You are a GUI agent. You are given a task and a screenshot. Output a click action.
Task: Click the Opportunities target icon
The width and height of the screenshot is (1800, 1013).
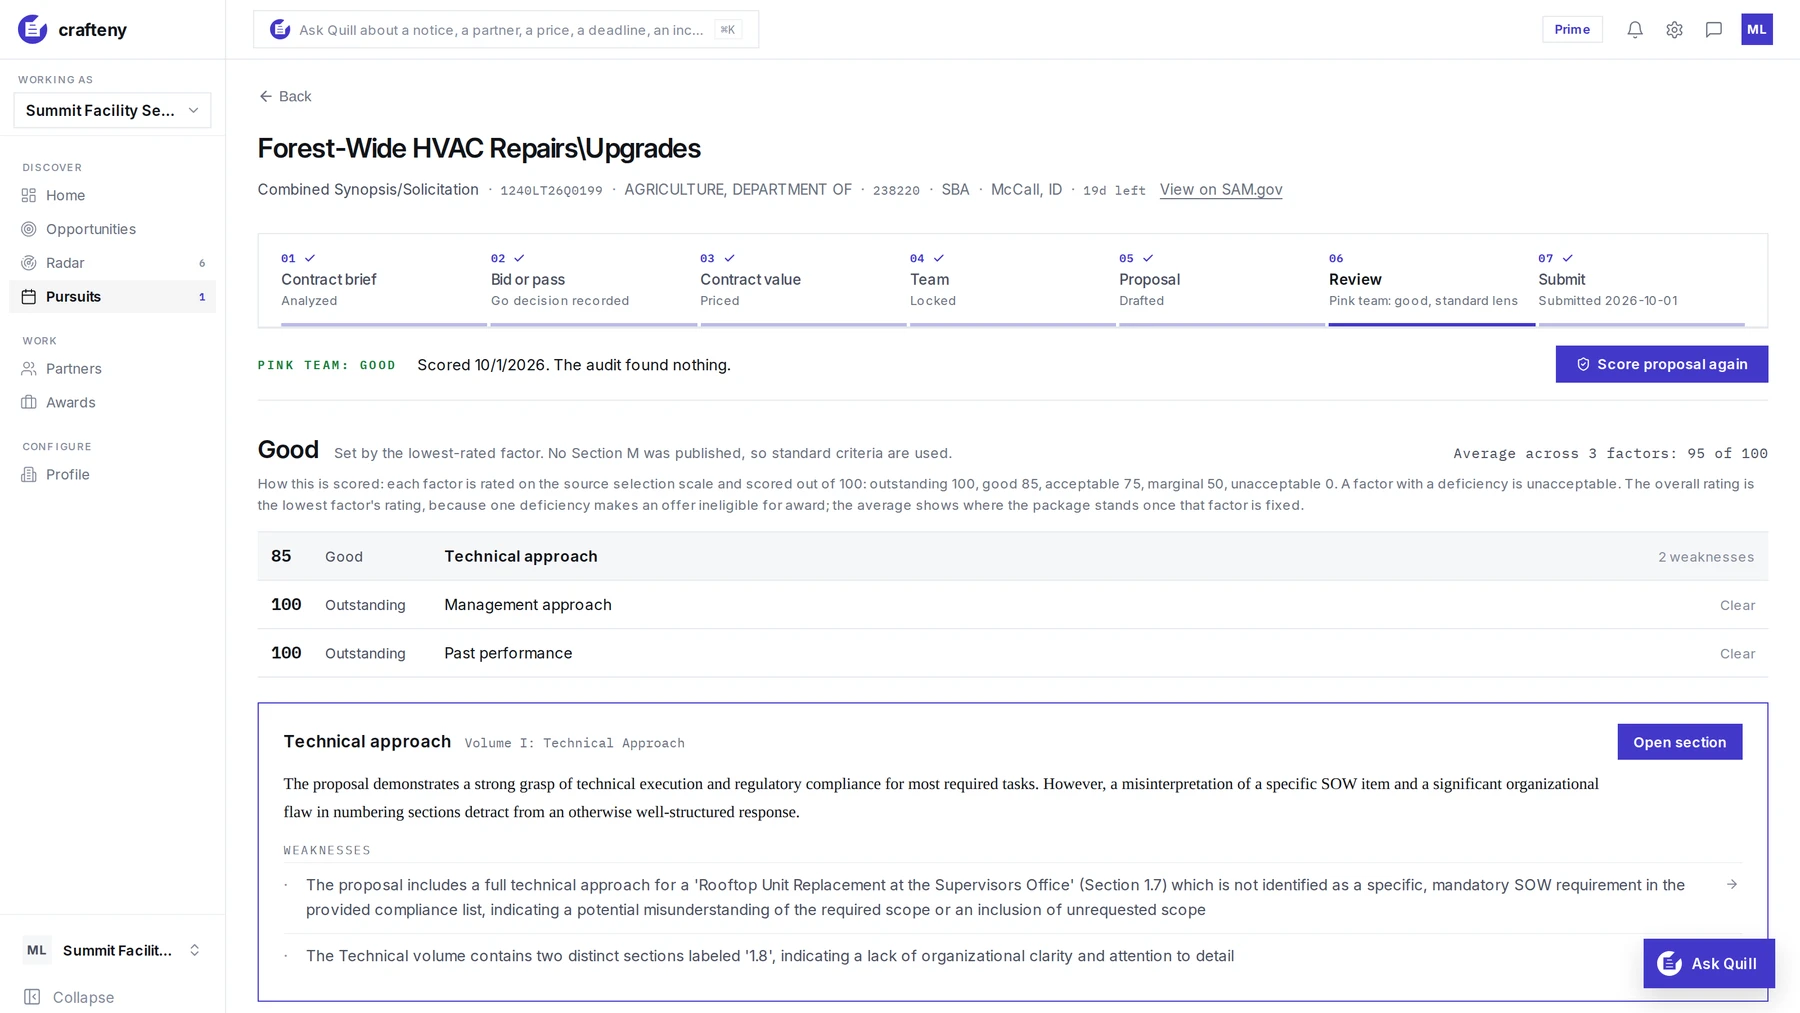pos(29,229)
